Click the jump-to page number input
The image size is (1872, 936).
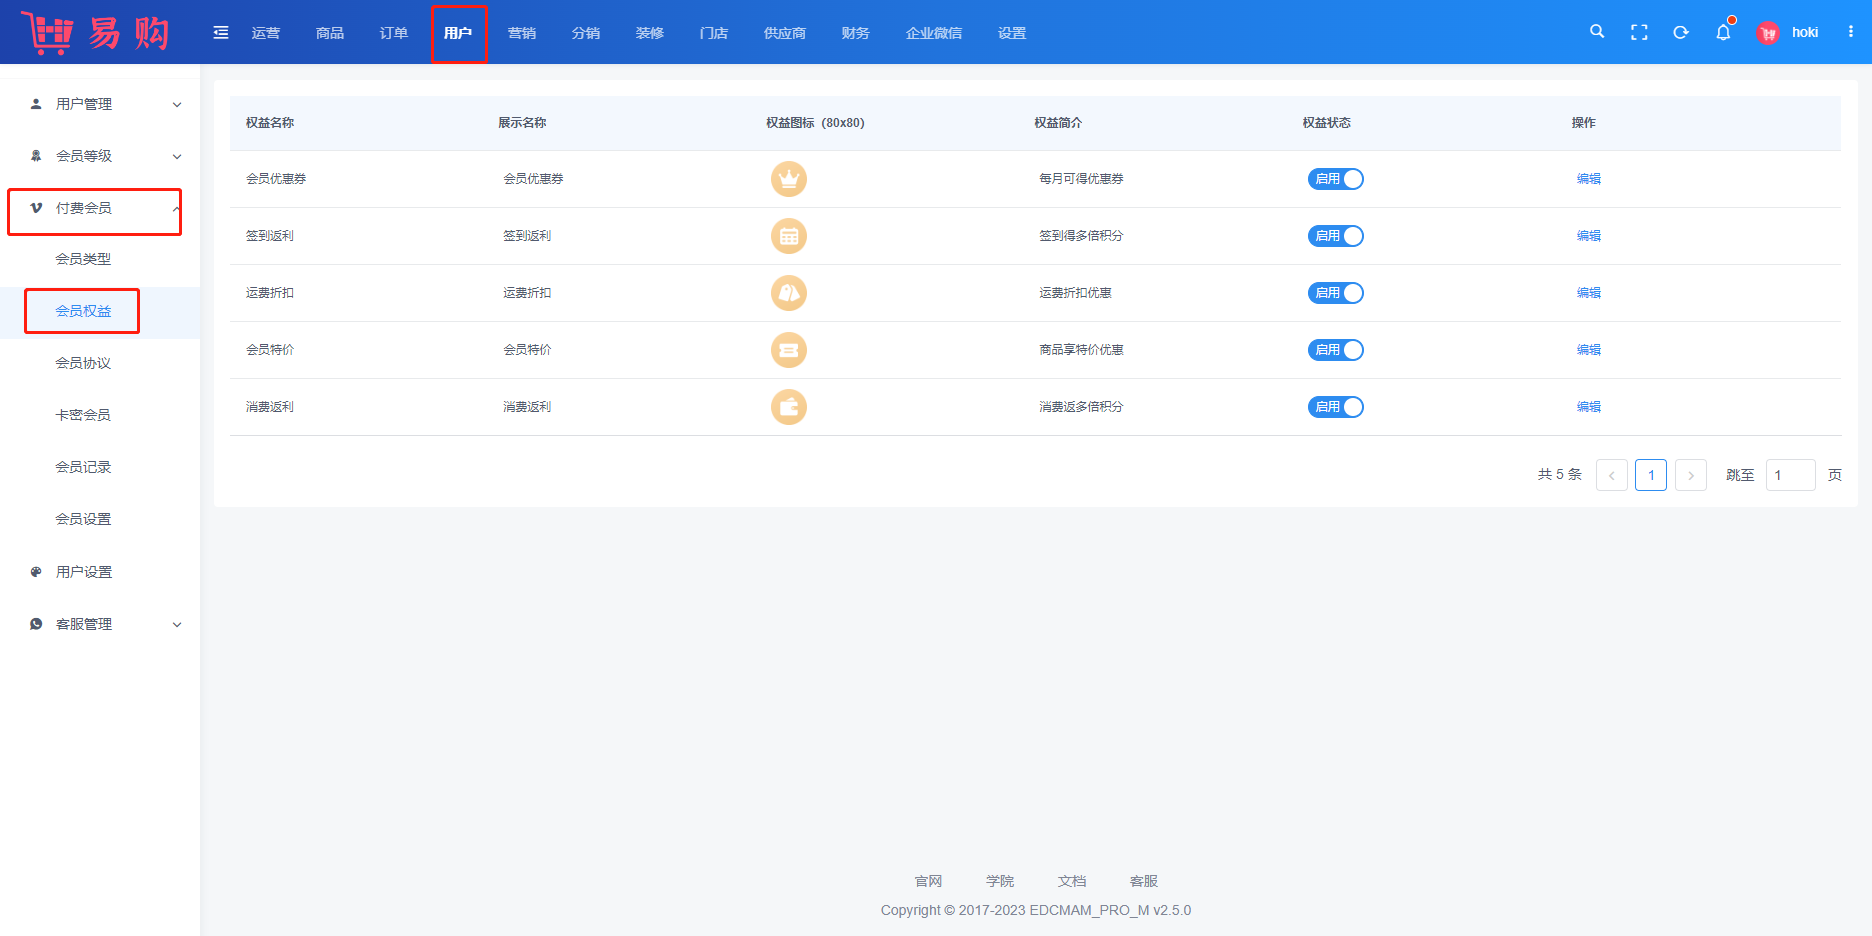[1790, 475]
